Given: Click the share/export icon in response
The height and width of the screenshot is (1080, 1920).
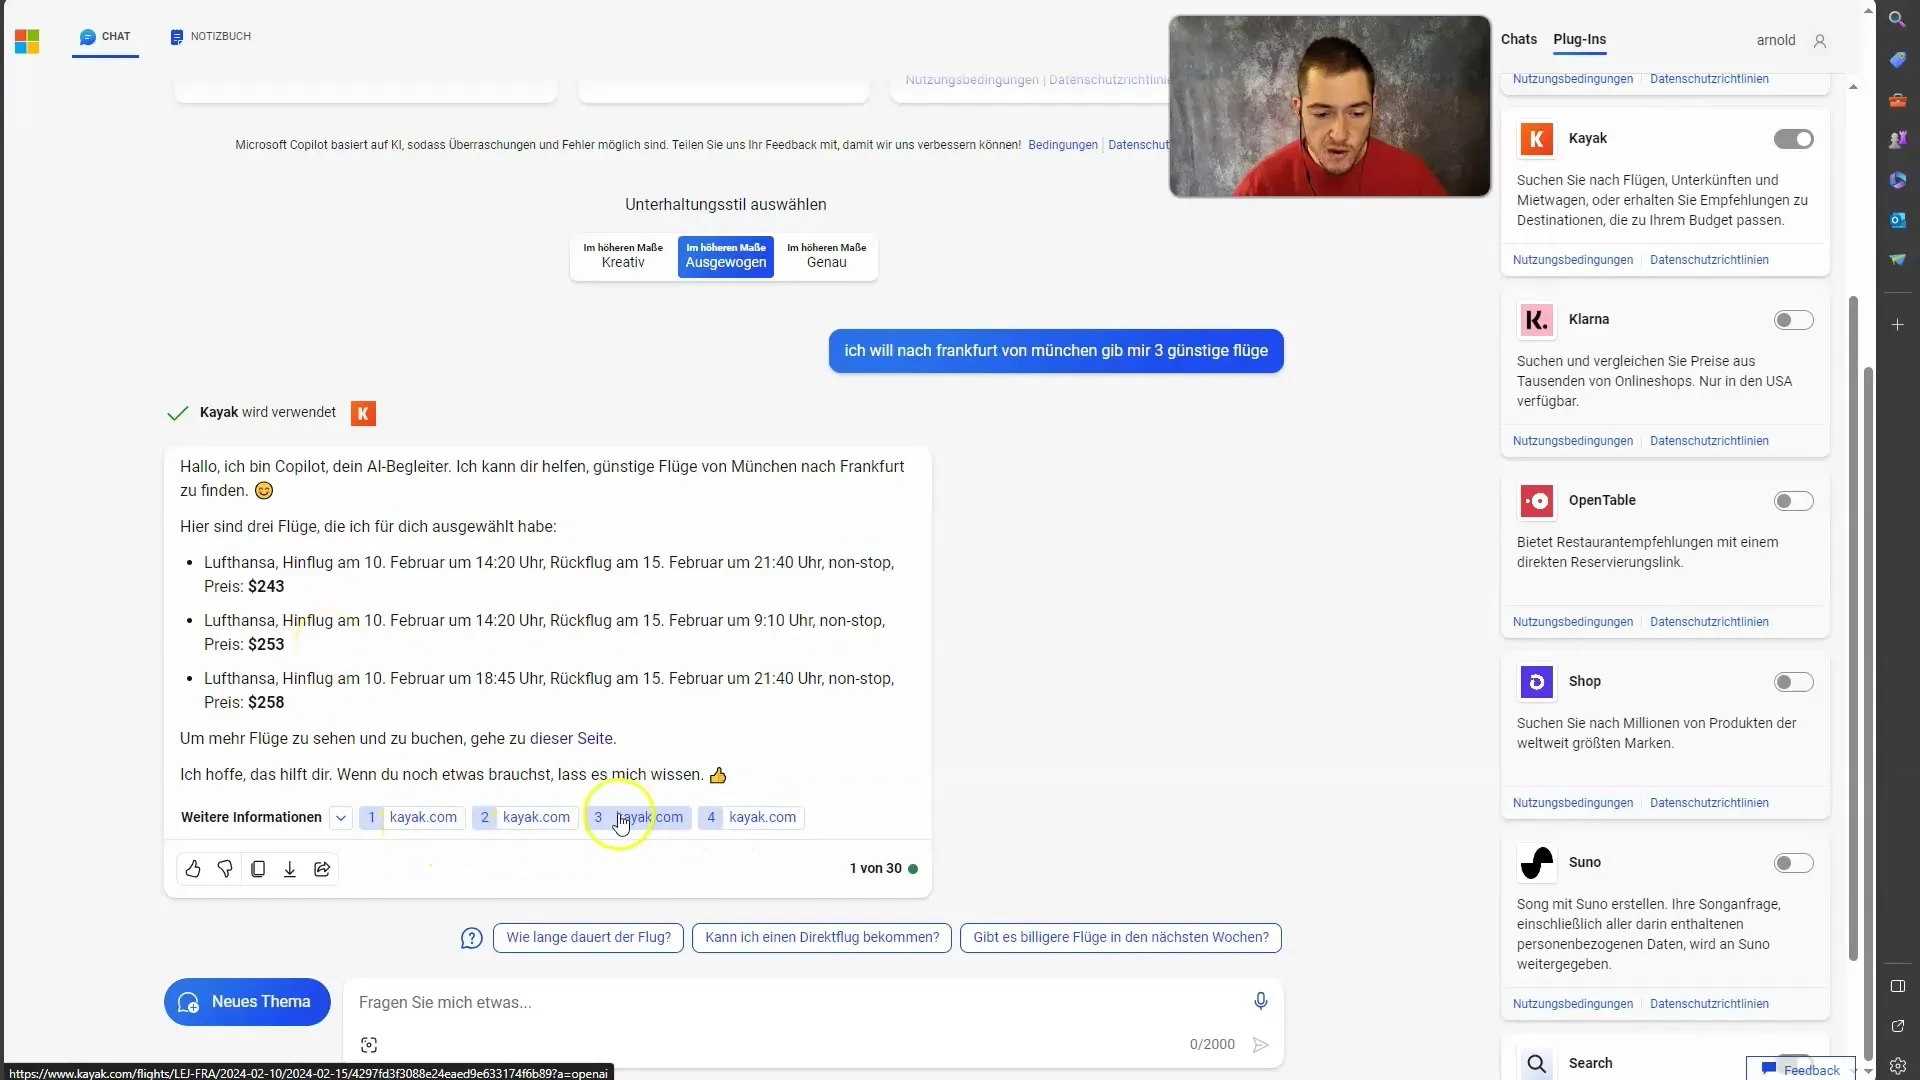Looking at the screenshot, I should [x=322, y=868].
